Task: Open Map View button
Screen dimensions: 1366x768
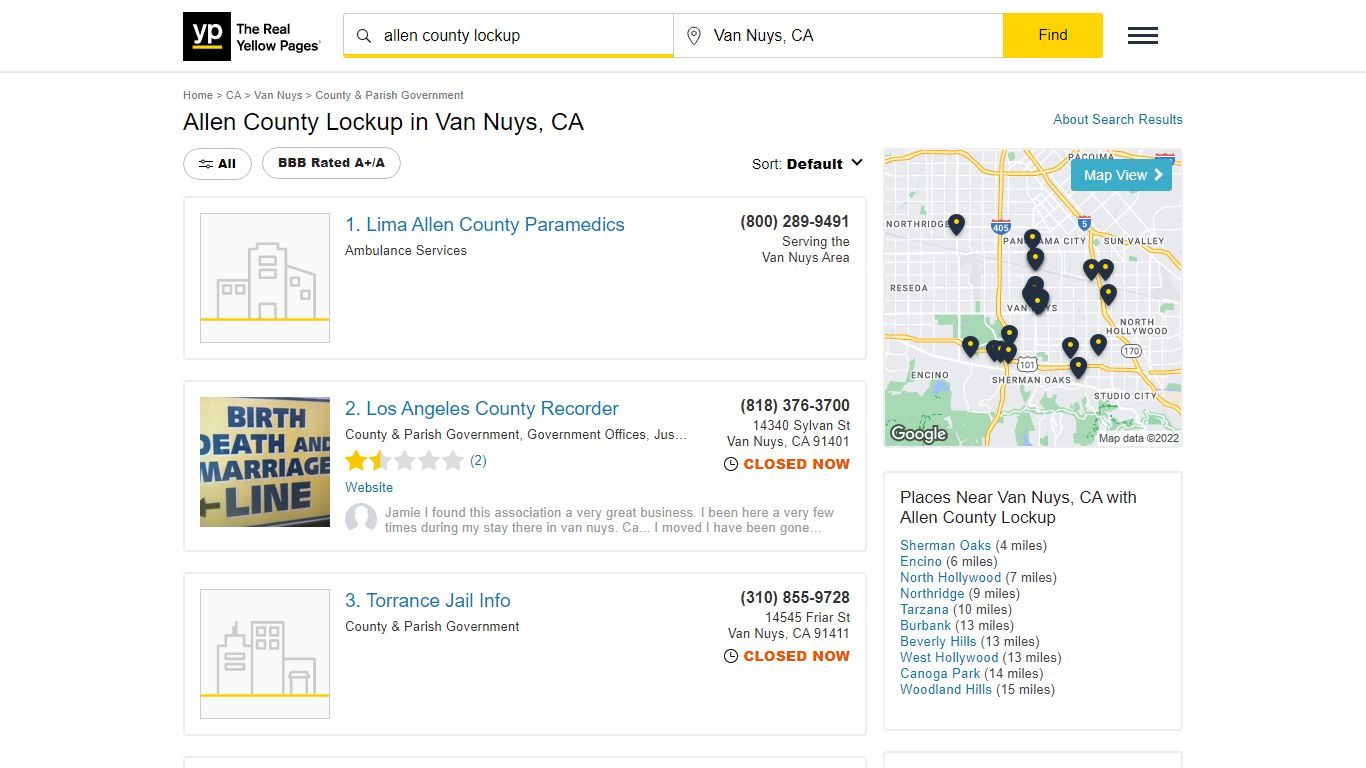Action: coord(1121,175)
